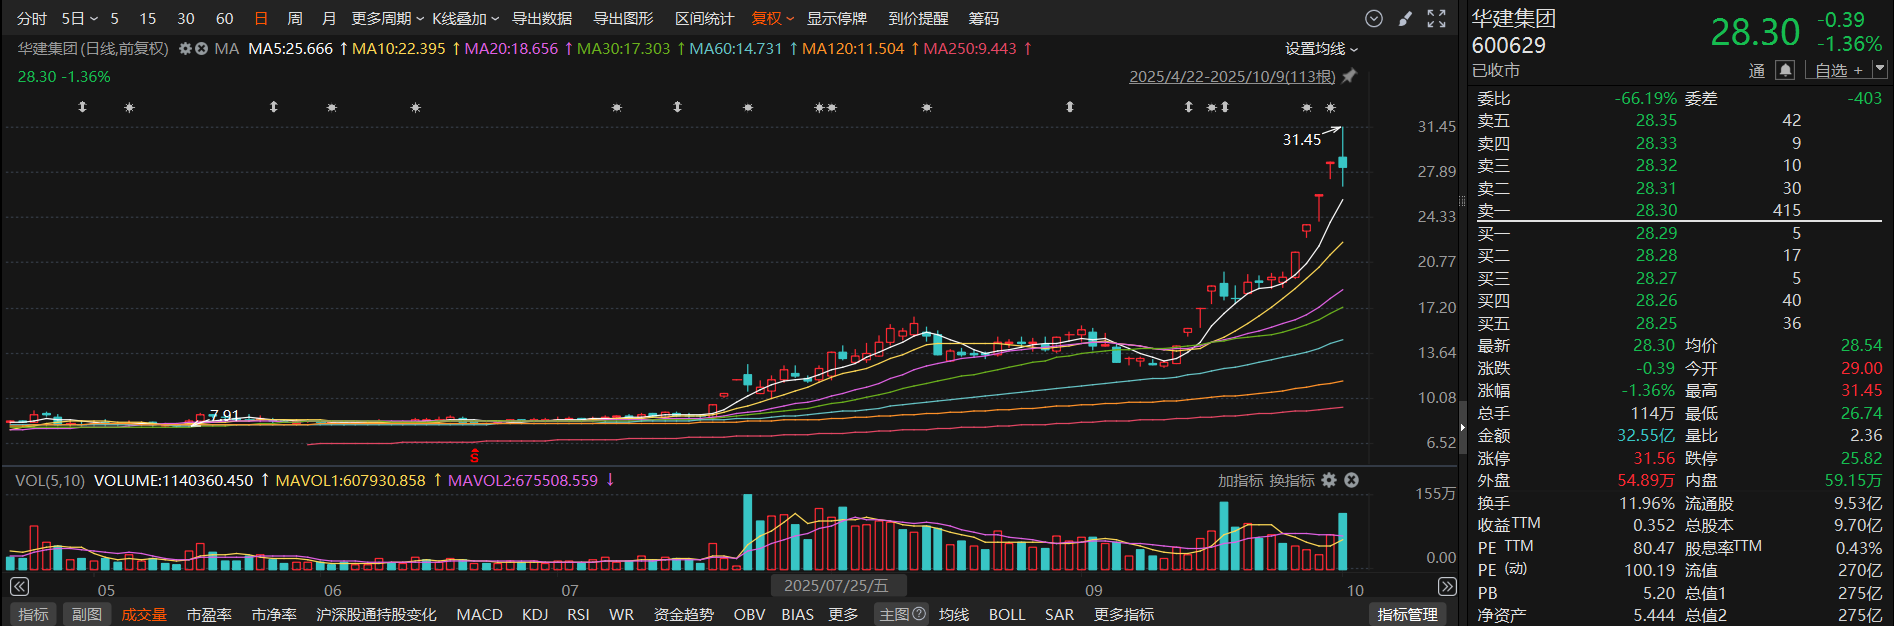Select the MACD indicator tab
Screen dimensions: 1894x626
(479, 614)
